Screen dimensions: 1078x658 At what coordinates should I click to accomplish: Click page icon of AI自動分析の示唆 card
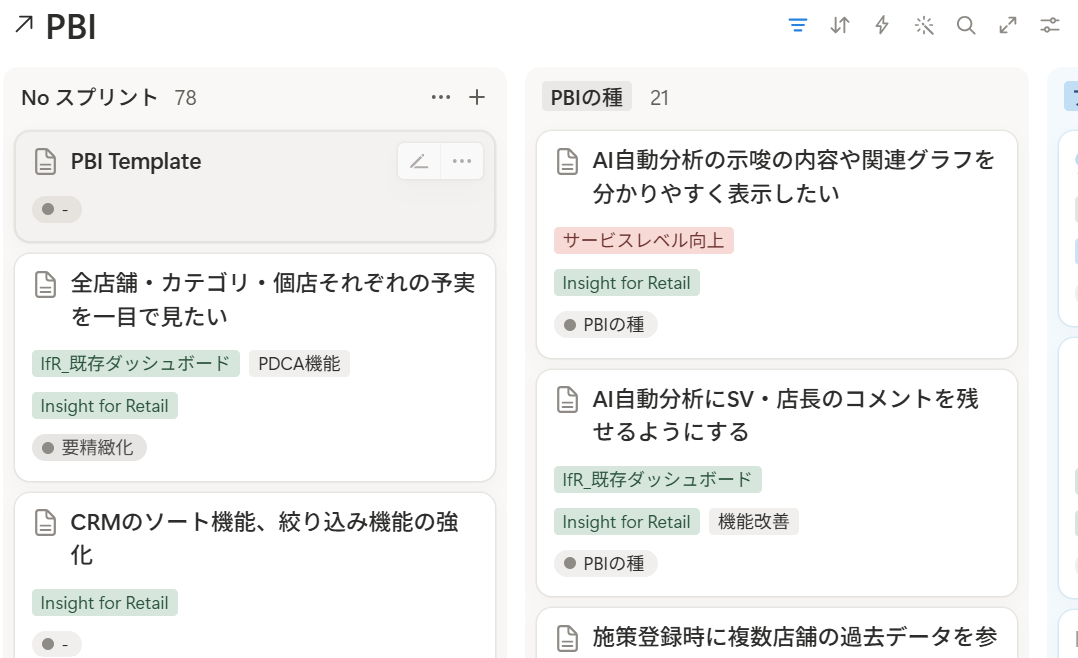coord(567,162)
